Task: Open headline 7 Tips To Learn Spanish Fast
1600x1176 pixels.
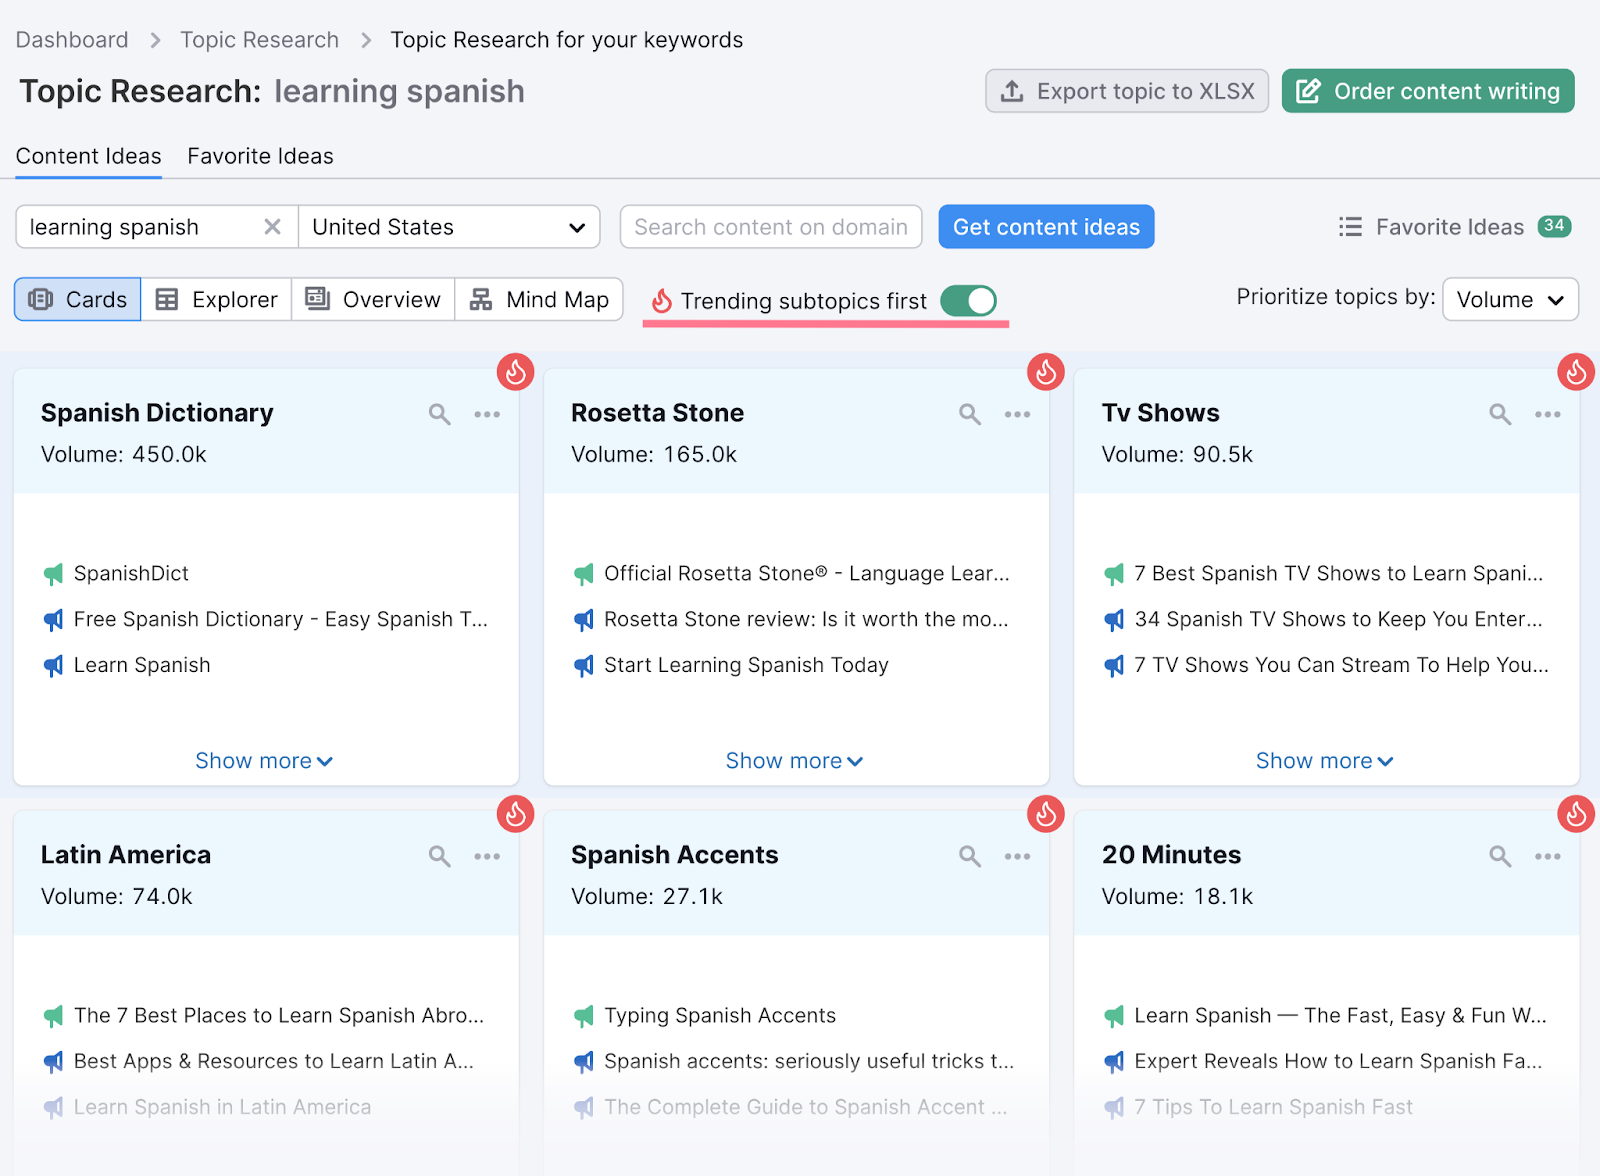Action: [1273, 1108]
